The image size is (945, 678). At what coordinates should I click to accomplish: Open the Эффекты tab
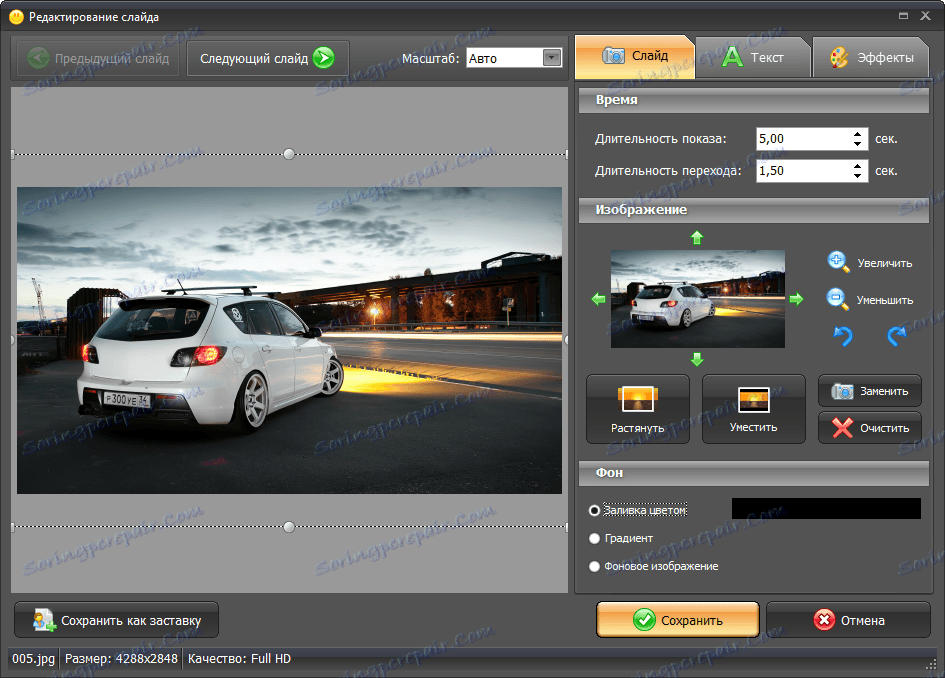point(871,57)
